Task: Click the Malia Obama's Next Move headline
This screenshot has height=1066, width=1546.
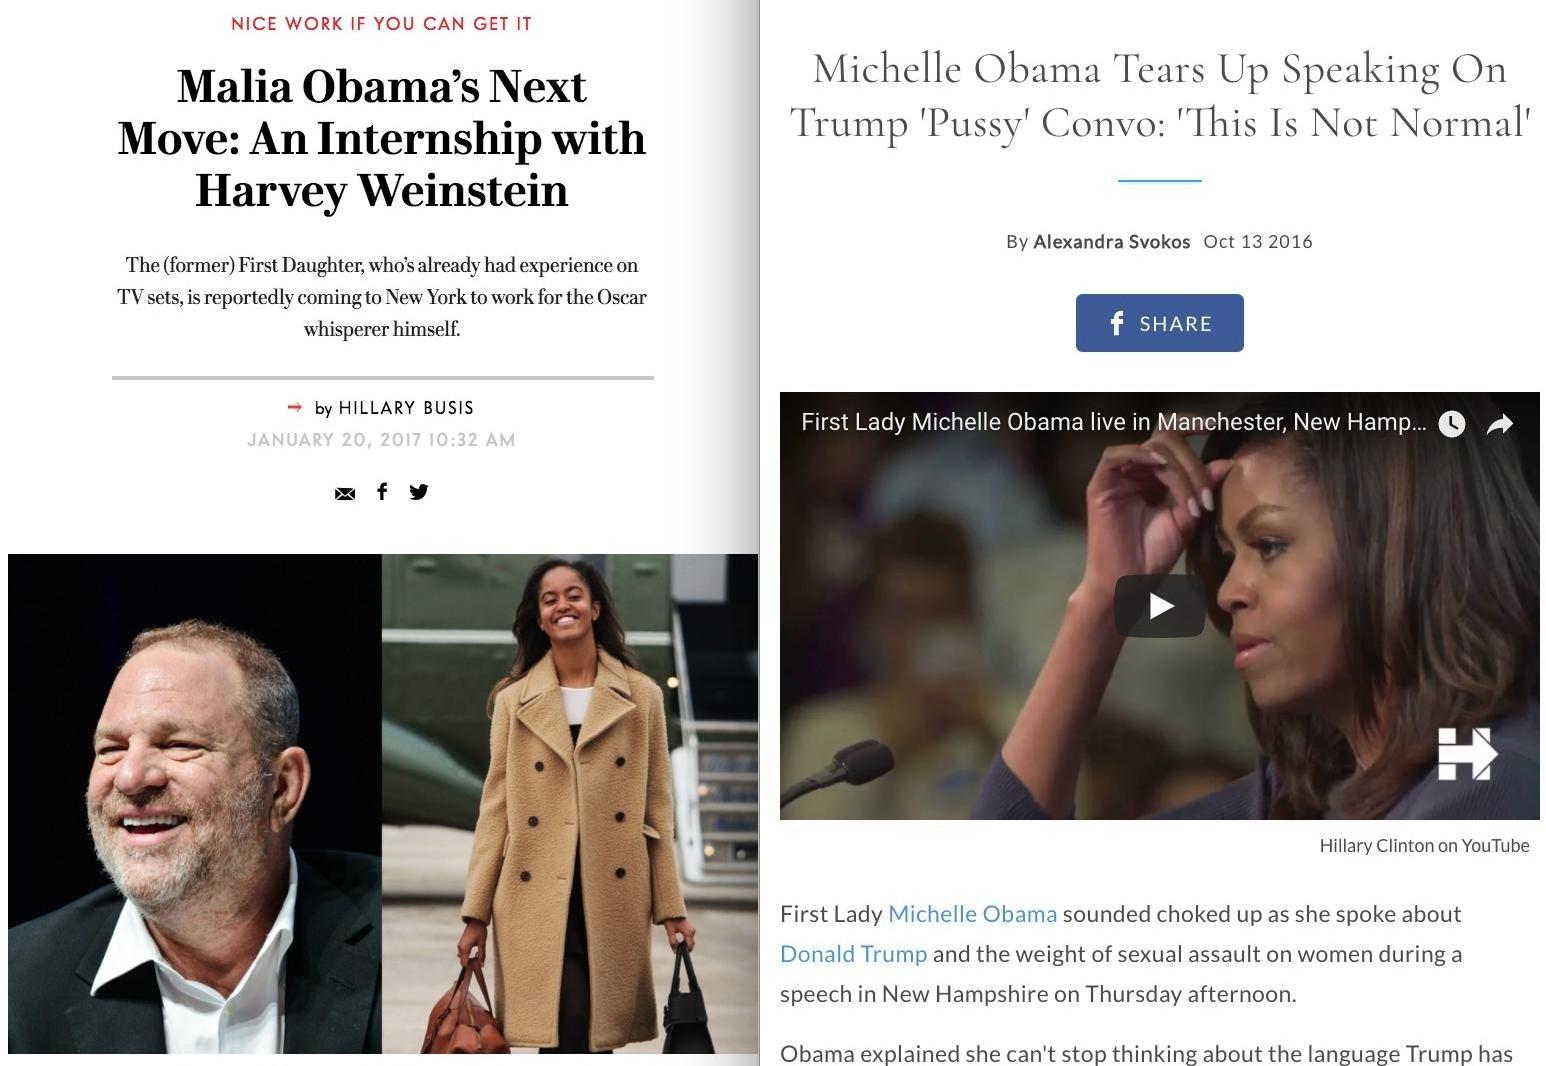Action: pyautogui.click(x=382, y=138)
